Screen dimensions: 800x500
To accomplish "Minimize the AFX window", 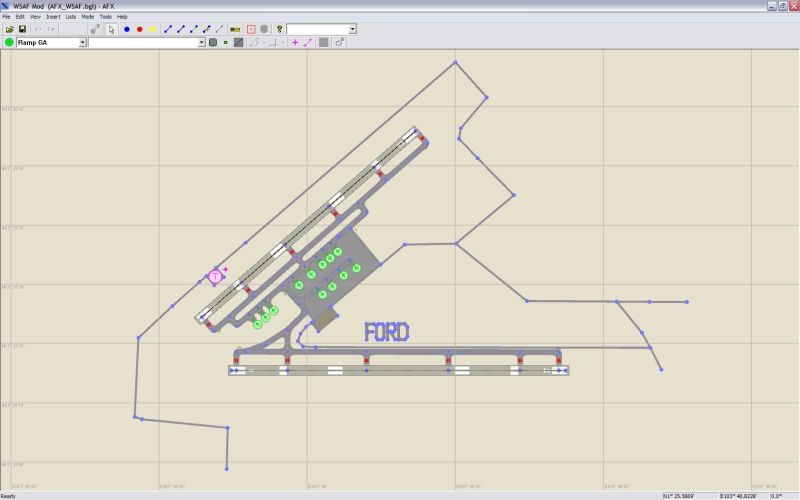I will (x=771, y=6).
